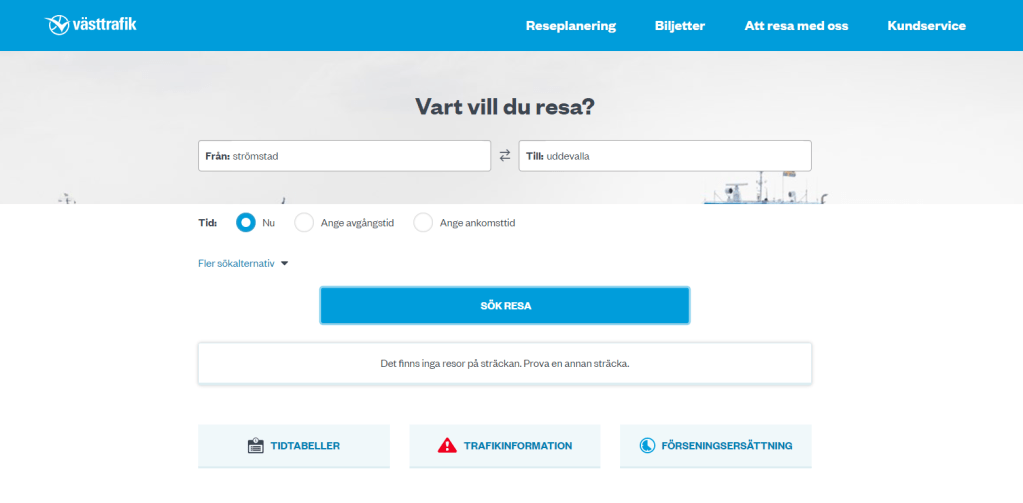Open the Att resa med oss menu

[x=796, y=26]
